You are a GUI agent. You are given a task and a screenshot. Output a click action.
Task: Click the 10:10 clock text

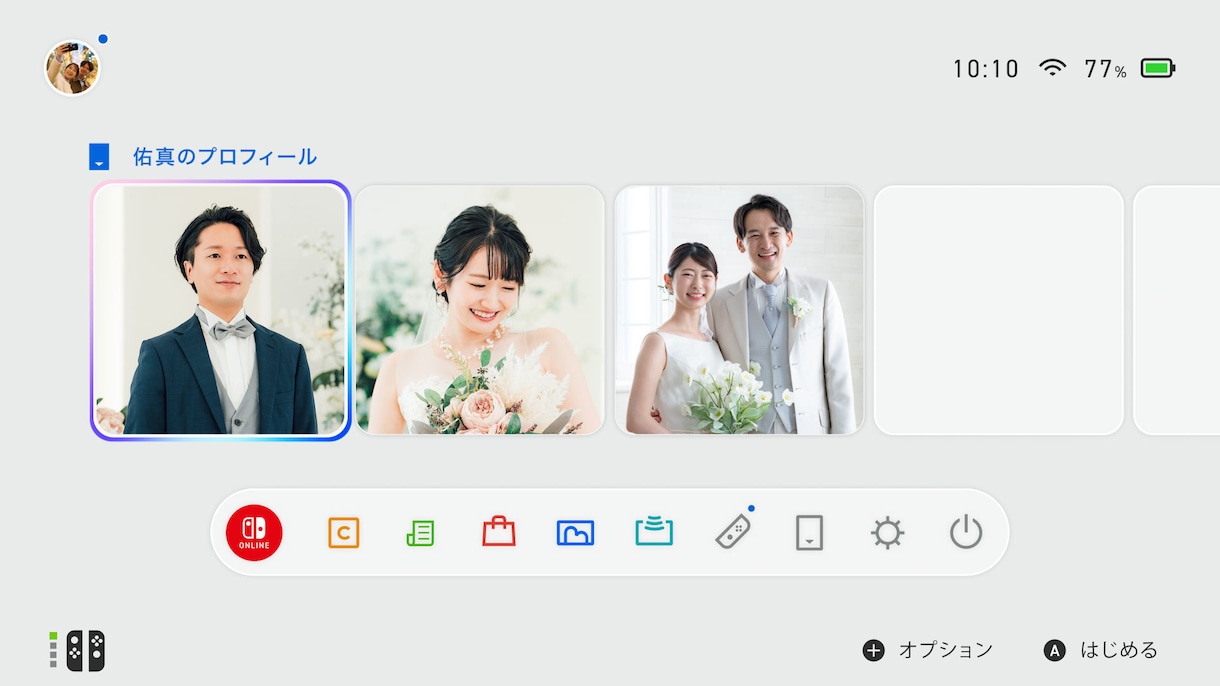[x=985, y=69]
